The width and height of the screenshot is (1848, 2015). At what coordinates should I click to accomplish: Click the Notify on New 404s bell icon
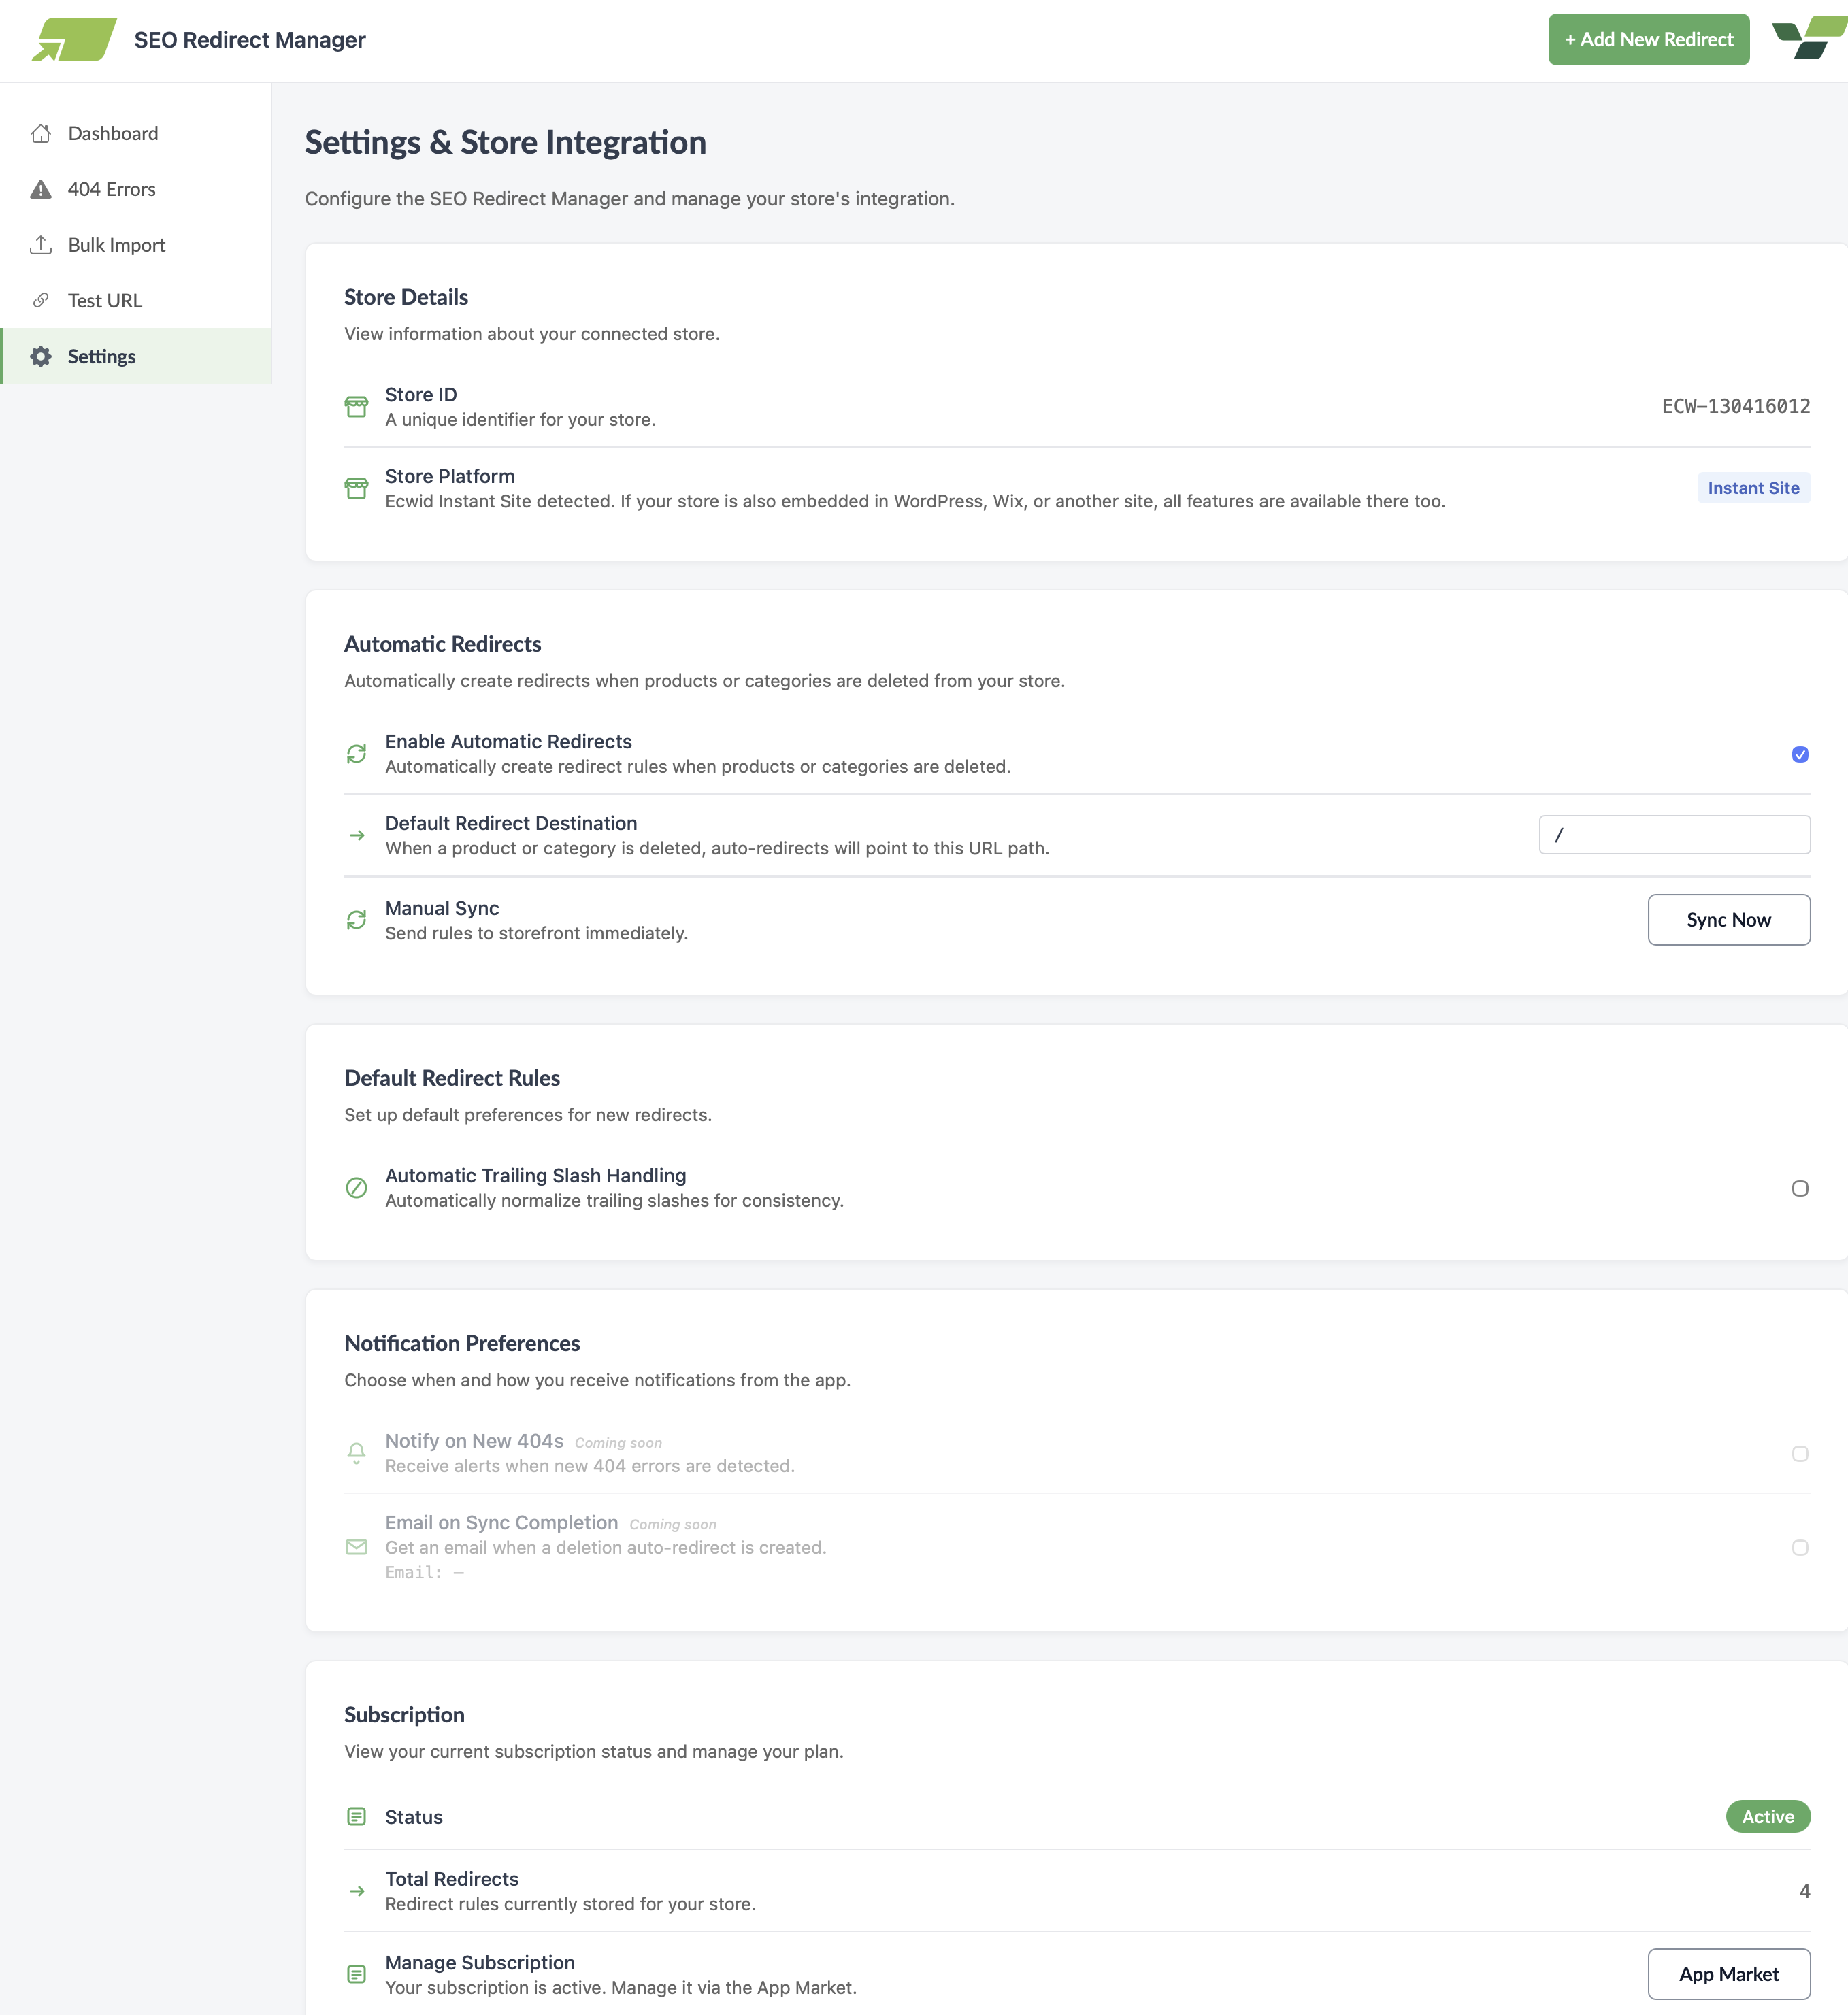[356, 1453]
